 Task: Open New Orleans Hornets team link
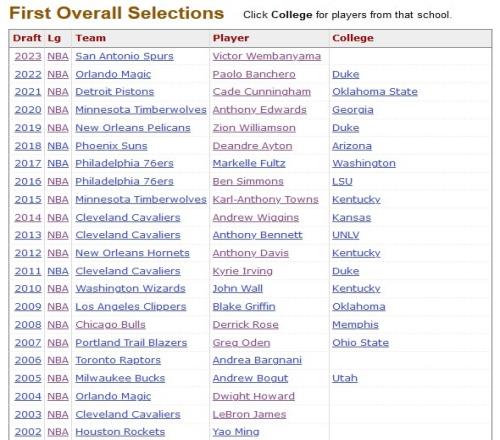pyautogui.click(x=132, y=253)
